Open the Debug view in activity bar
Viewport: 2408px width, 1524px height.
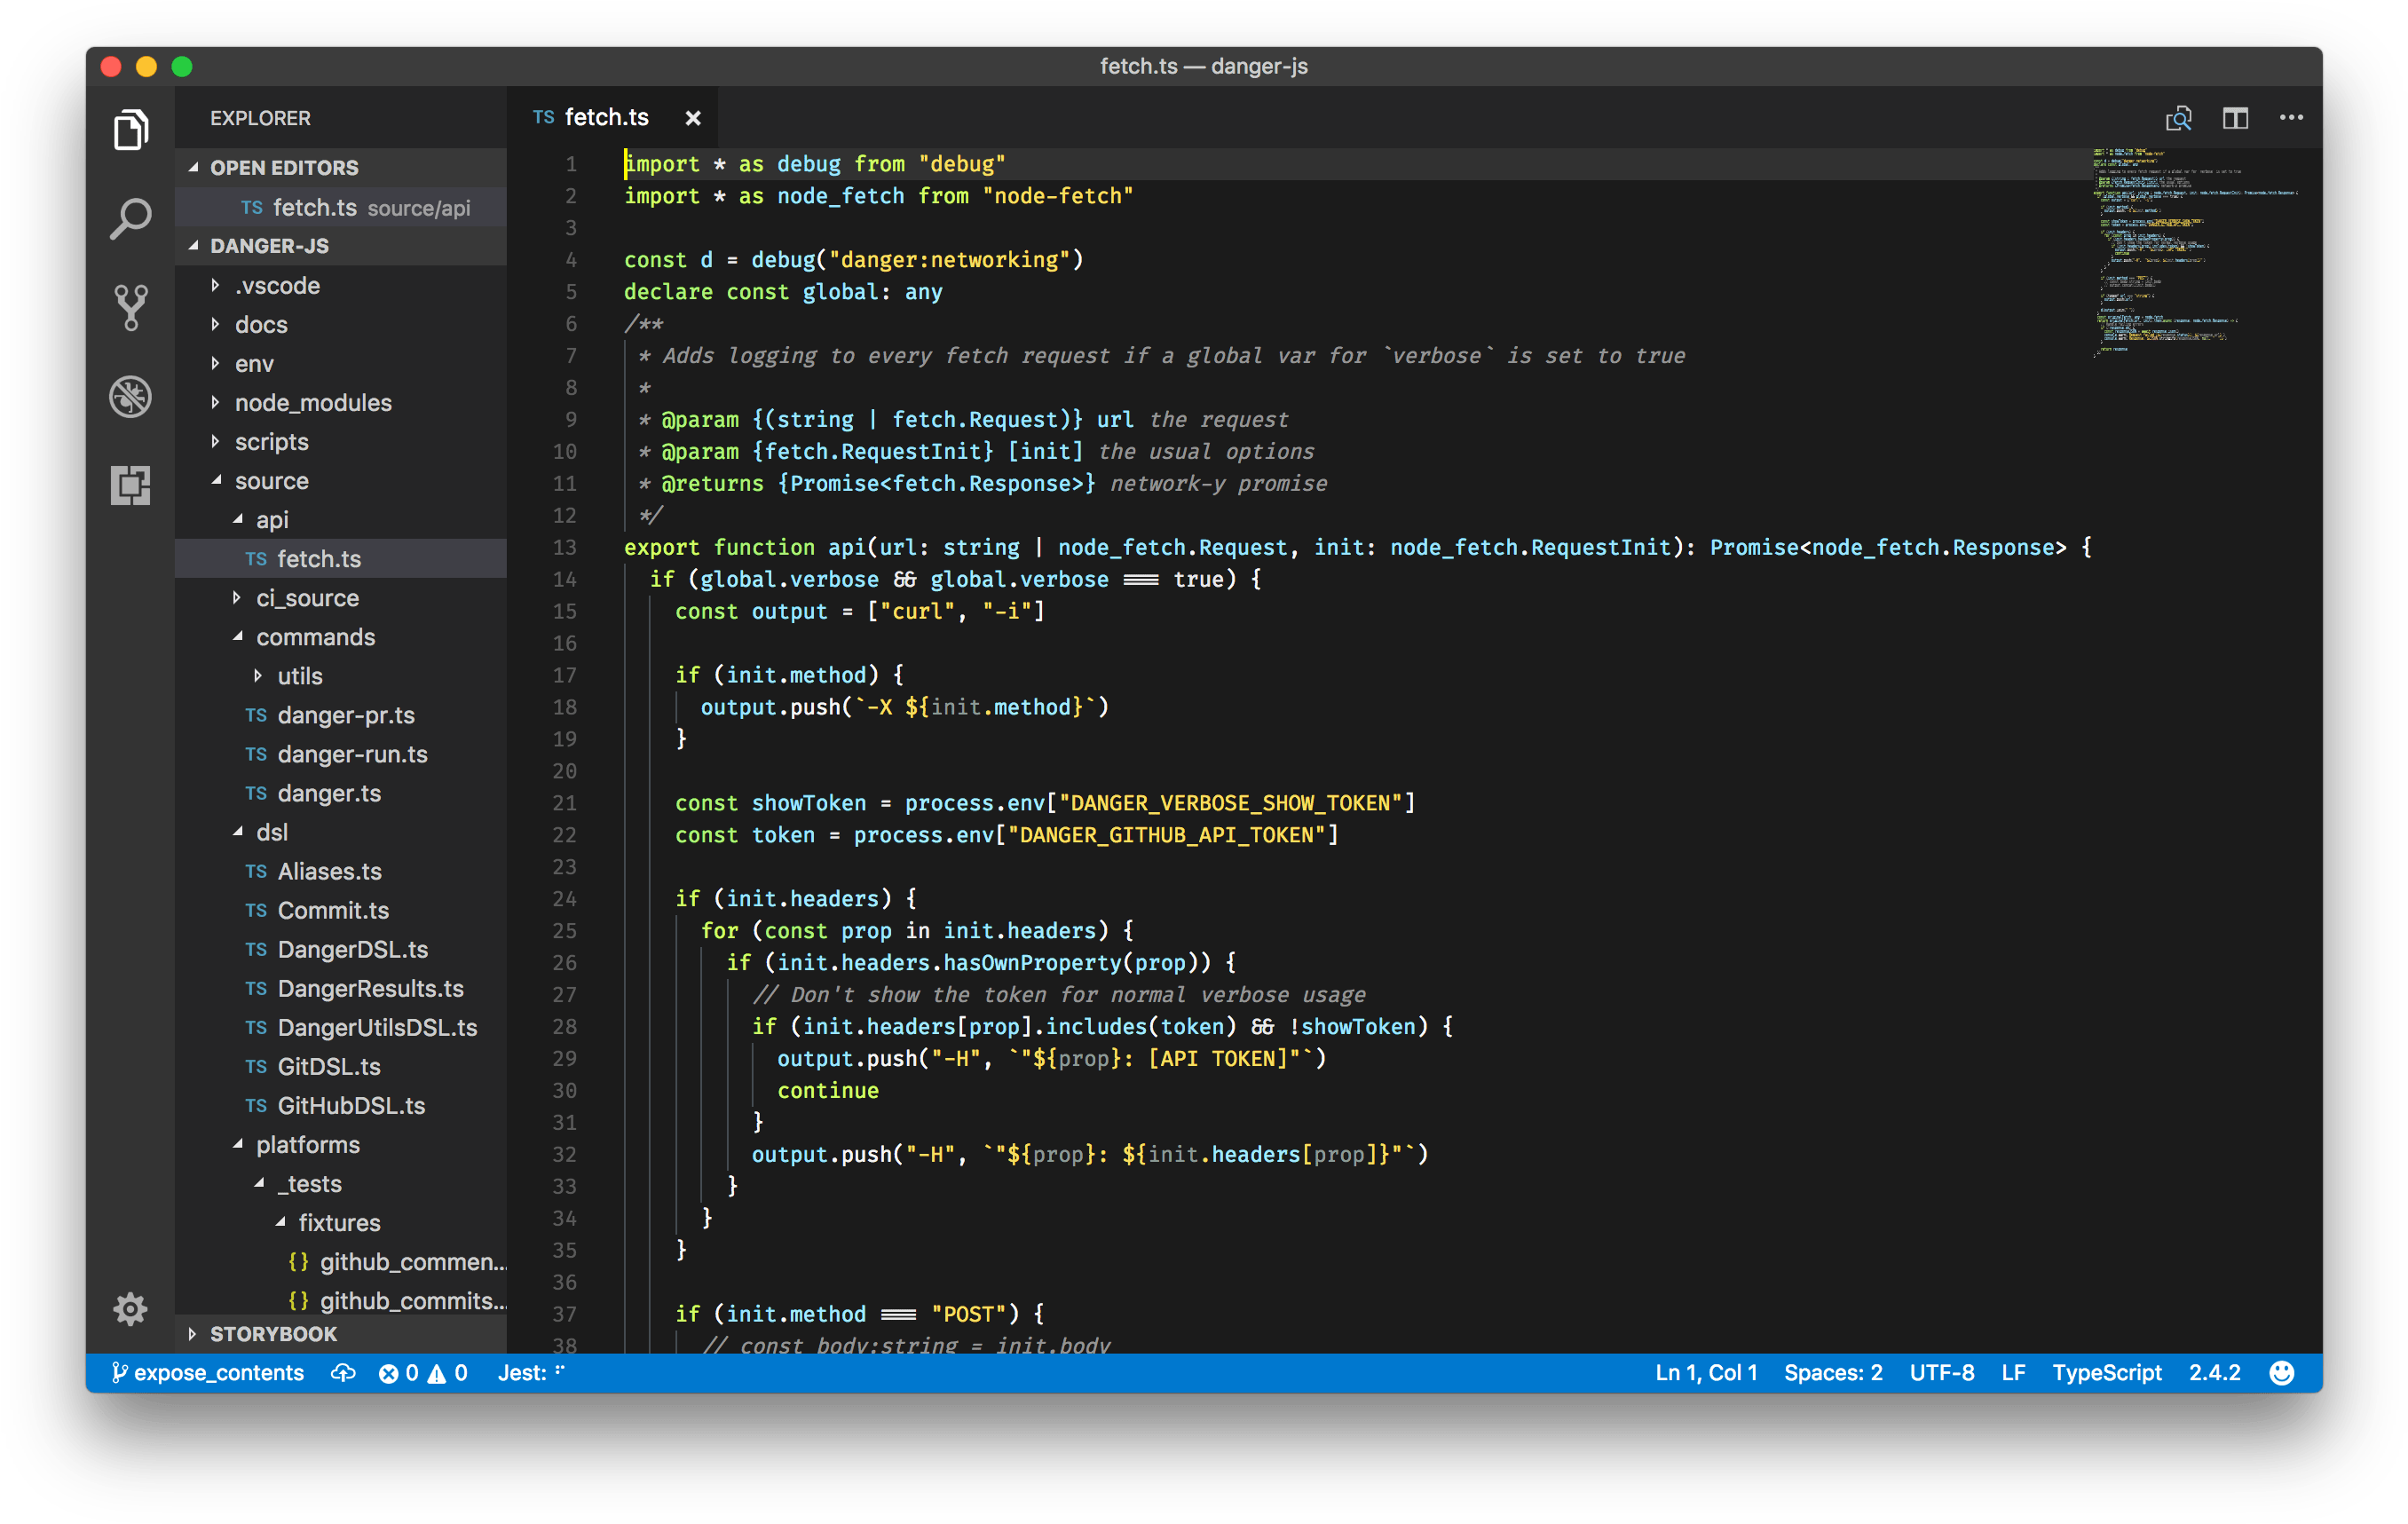130,397
